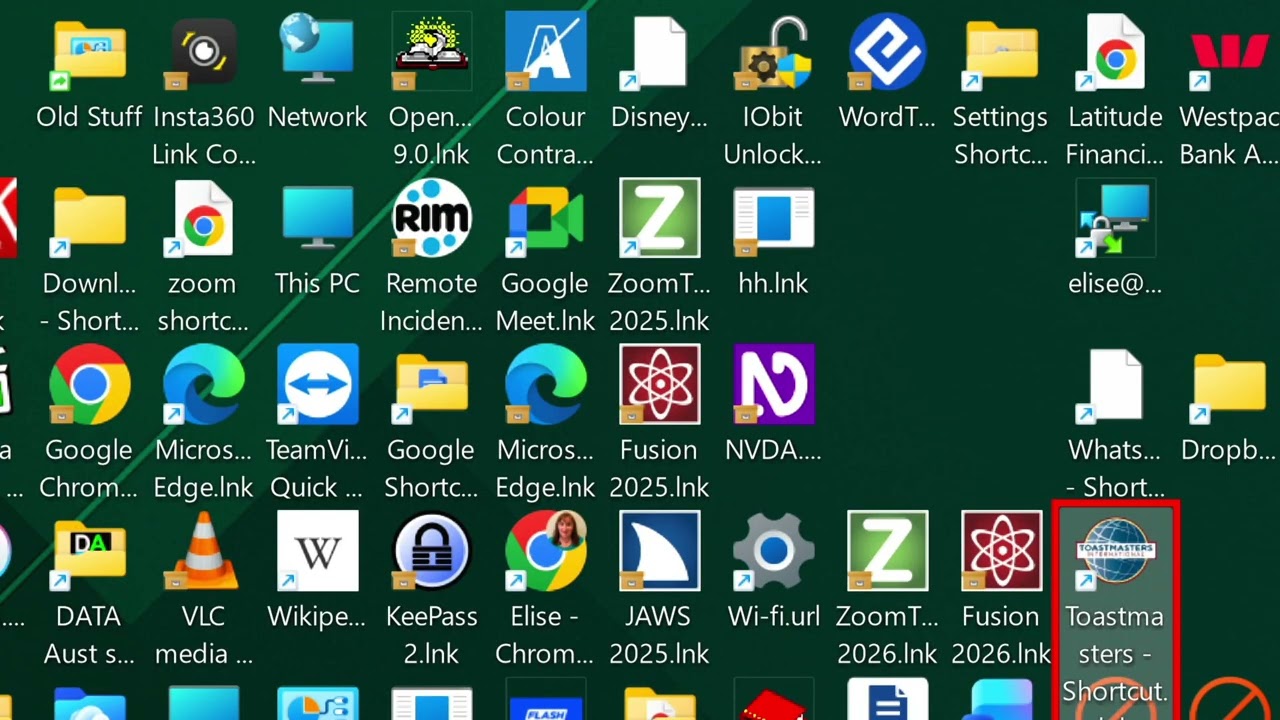Open the Wi-fi.url gear icon
The height and width of the screenshot is (720, 1280).
coord(773,552)
